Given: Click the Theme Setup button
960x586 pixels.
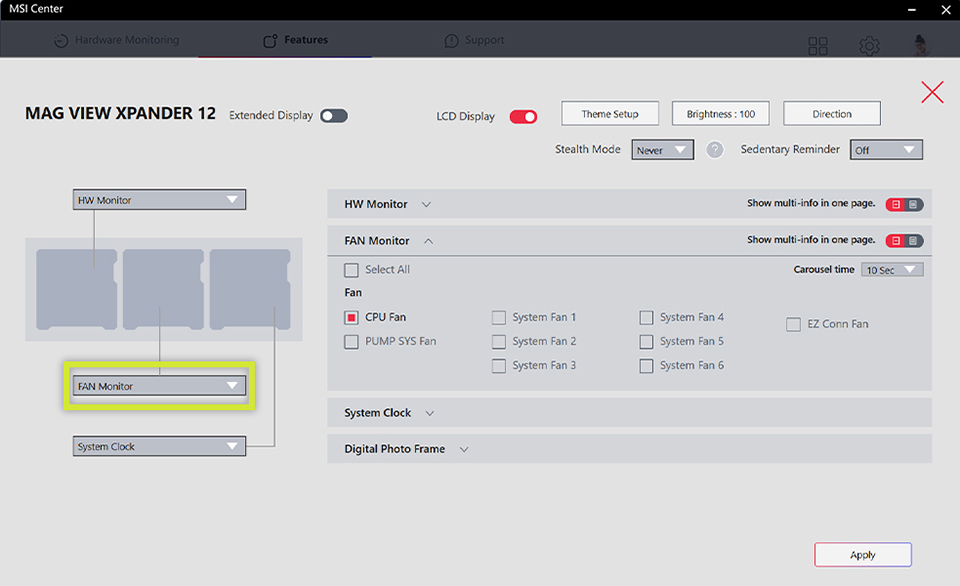Looking at the screenshot, I should point(610,114).
